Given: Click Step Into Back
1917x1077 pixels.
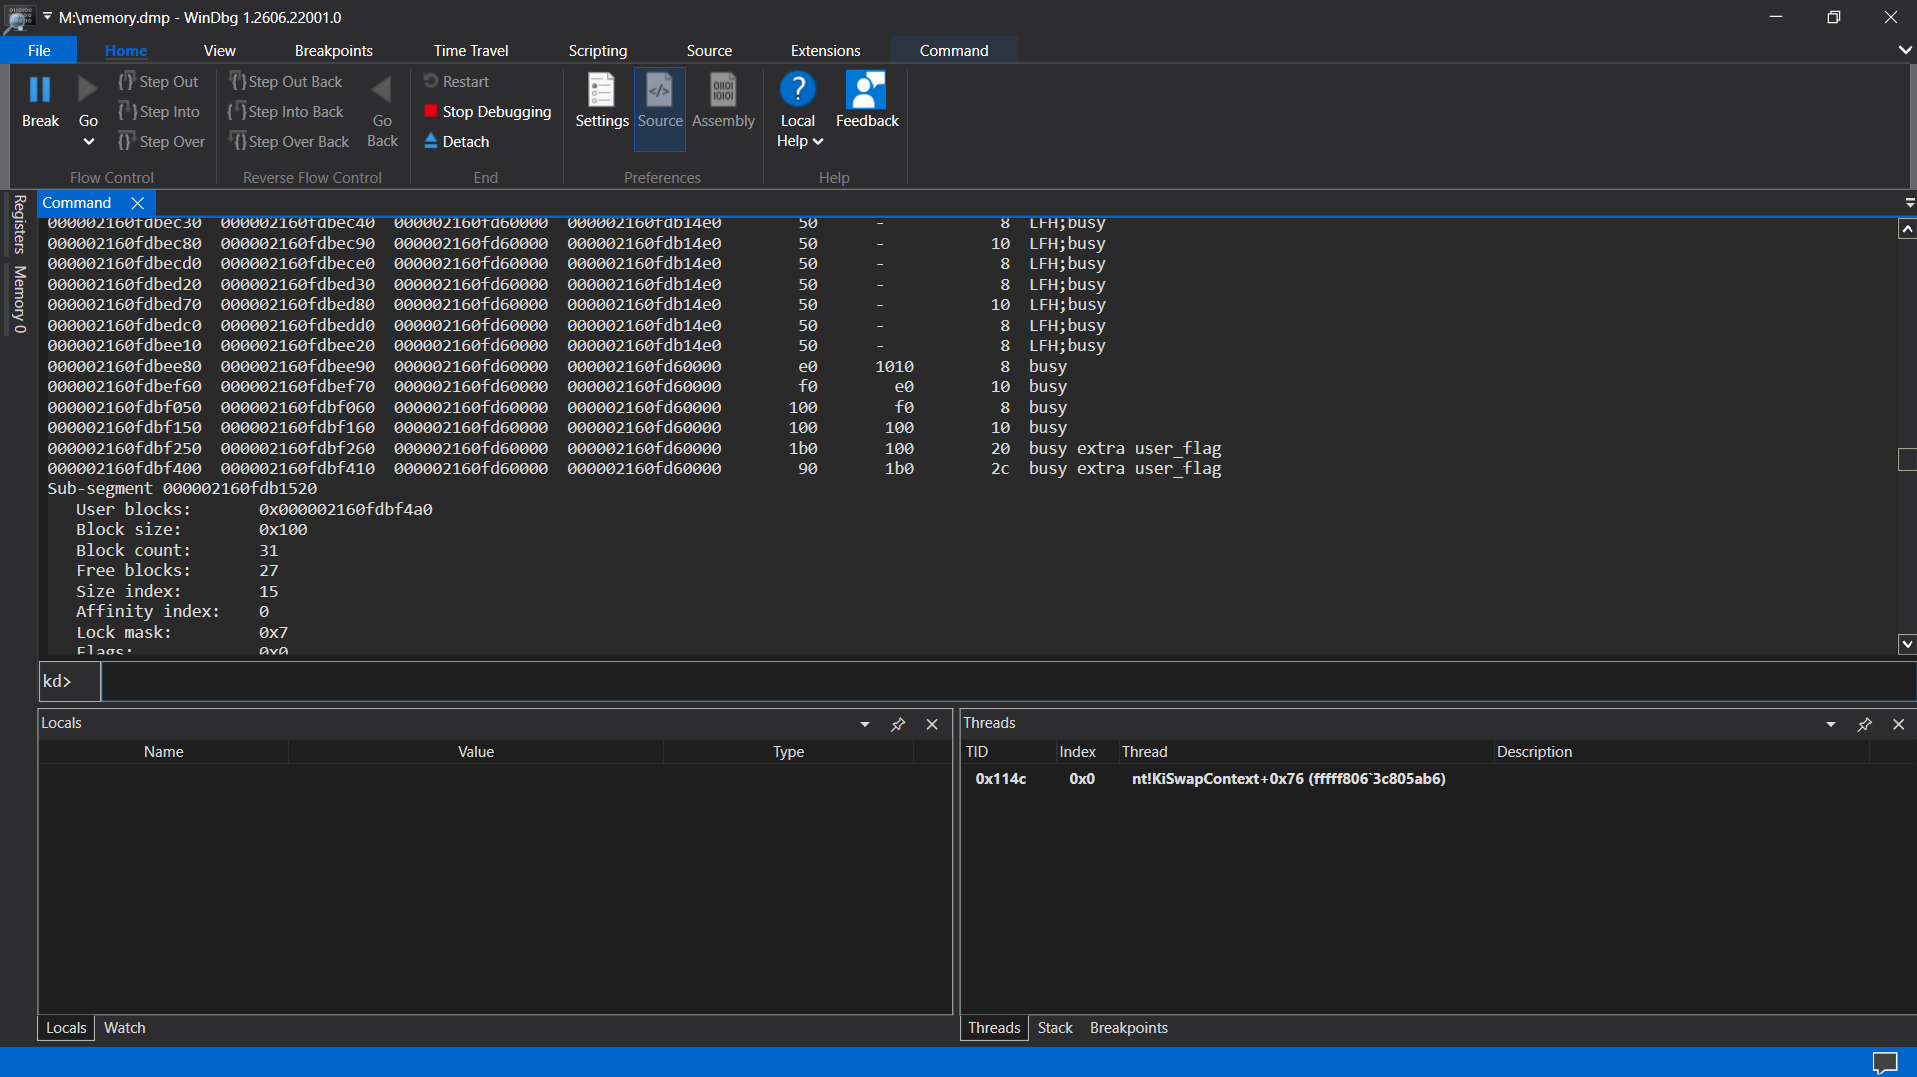Looking at the screenshot, I should [287, 112].
